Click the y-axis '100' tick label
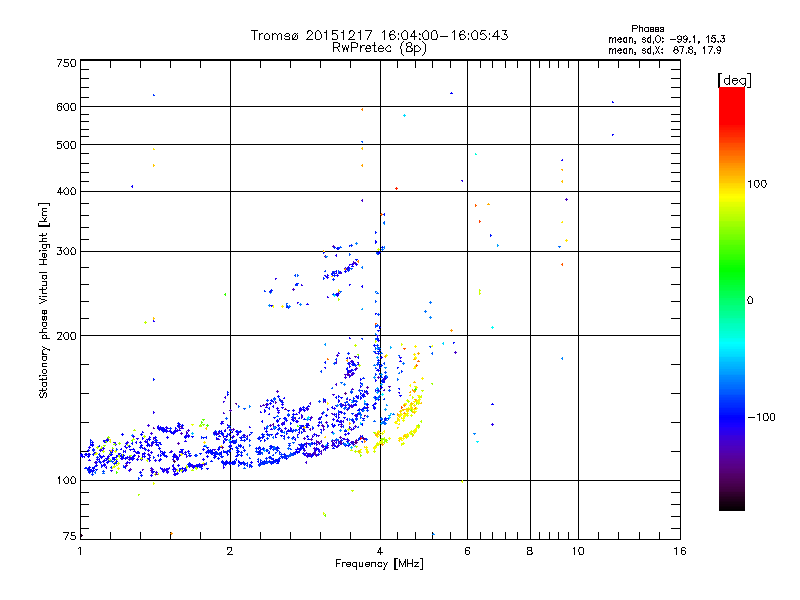This screenshot has height=600, width=800. tap(67, 480)
